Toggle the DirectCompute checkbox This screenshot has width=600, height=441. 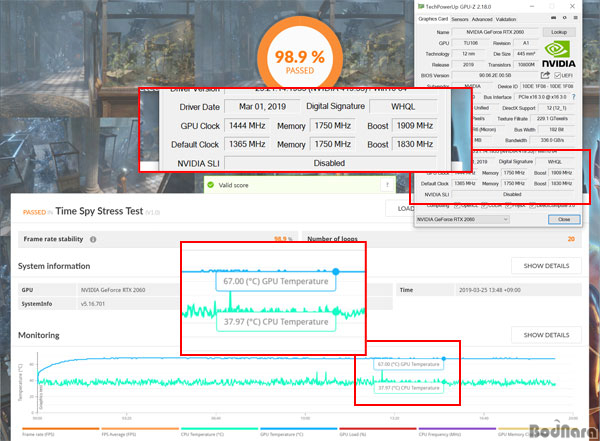pyautogui.click(x=532, y=206)
